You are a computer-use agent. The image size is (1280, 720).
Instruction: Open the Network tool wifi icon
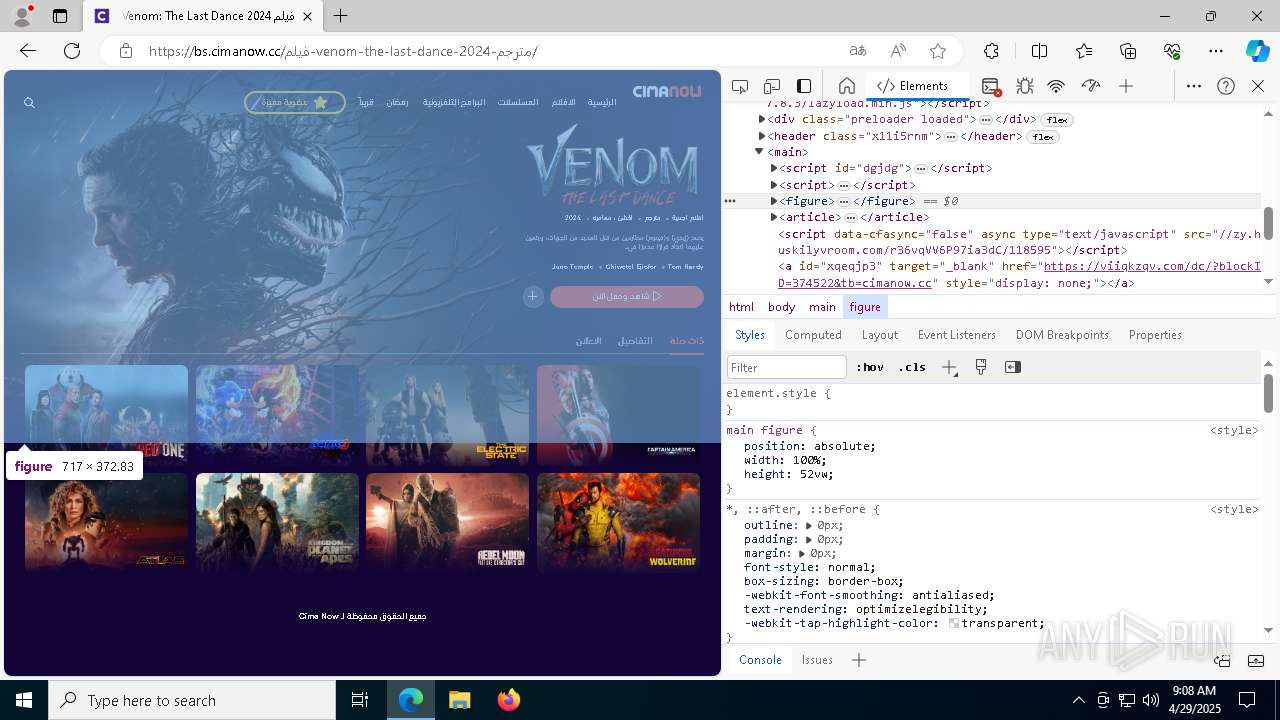pyautogui.click(x=1056, y=86)
